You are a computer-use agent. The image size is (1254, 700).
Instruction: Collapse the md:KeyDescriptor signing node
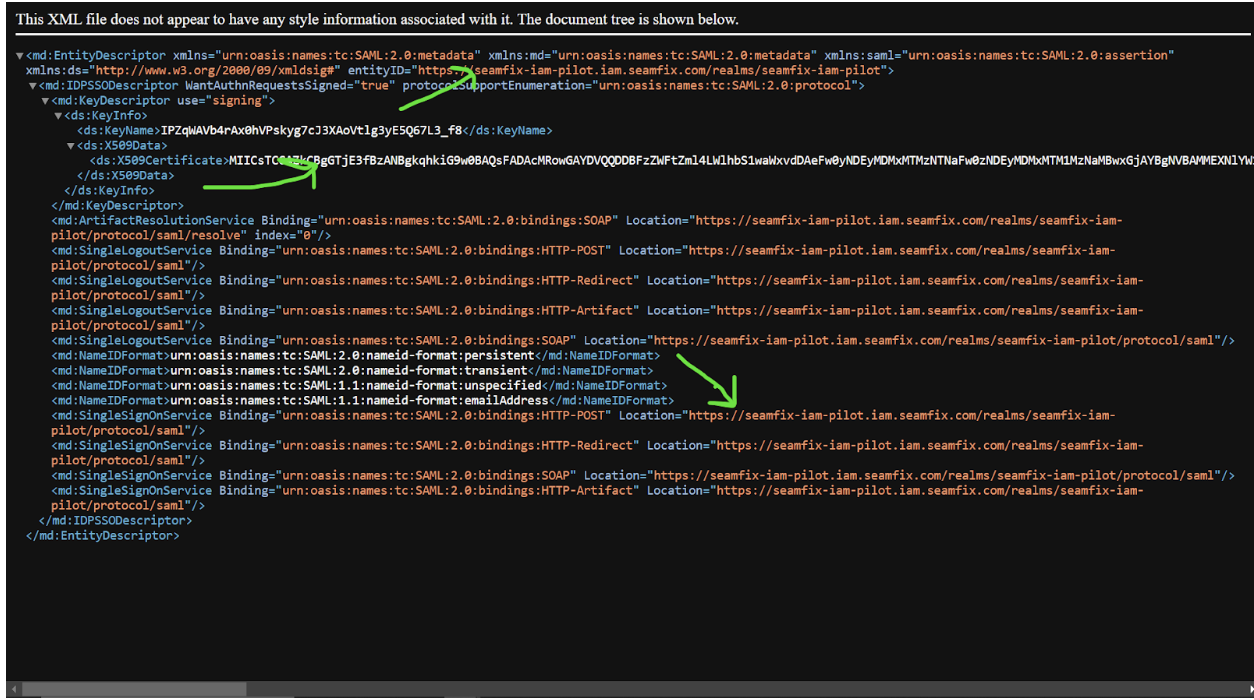click(x=45, y=100)
